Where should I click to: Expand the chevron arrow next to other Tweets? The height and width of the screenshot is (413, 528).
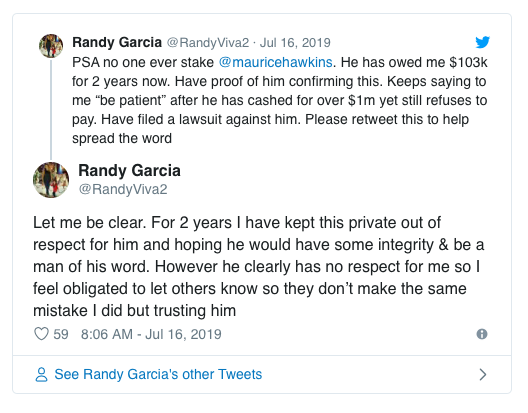pyautogui.click(x=483, y=374)
